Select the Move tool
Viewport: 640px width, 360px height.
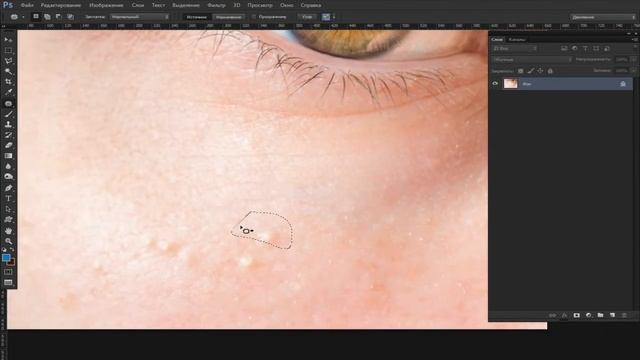coord(8,40)
